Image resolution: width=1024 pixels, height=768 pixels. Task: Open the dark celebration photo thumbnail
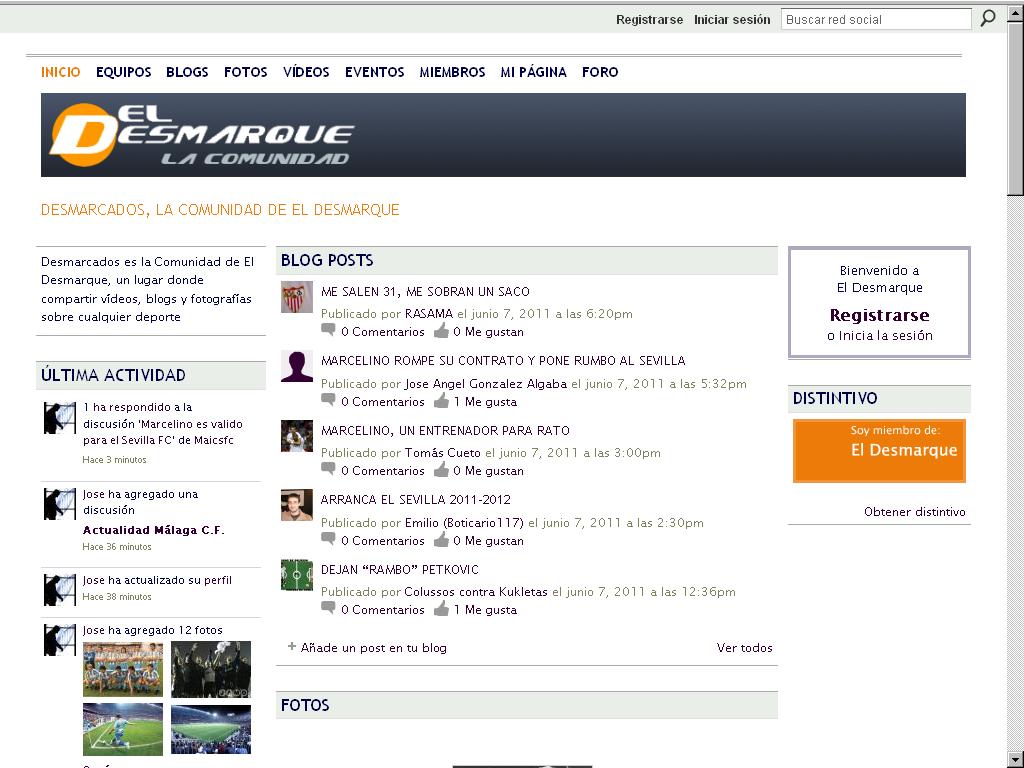pyautogui.click(x=211, y=669)
